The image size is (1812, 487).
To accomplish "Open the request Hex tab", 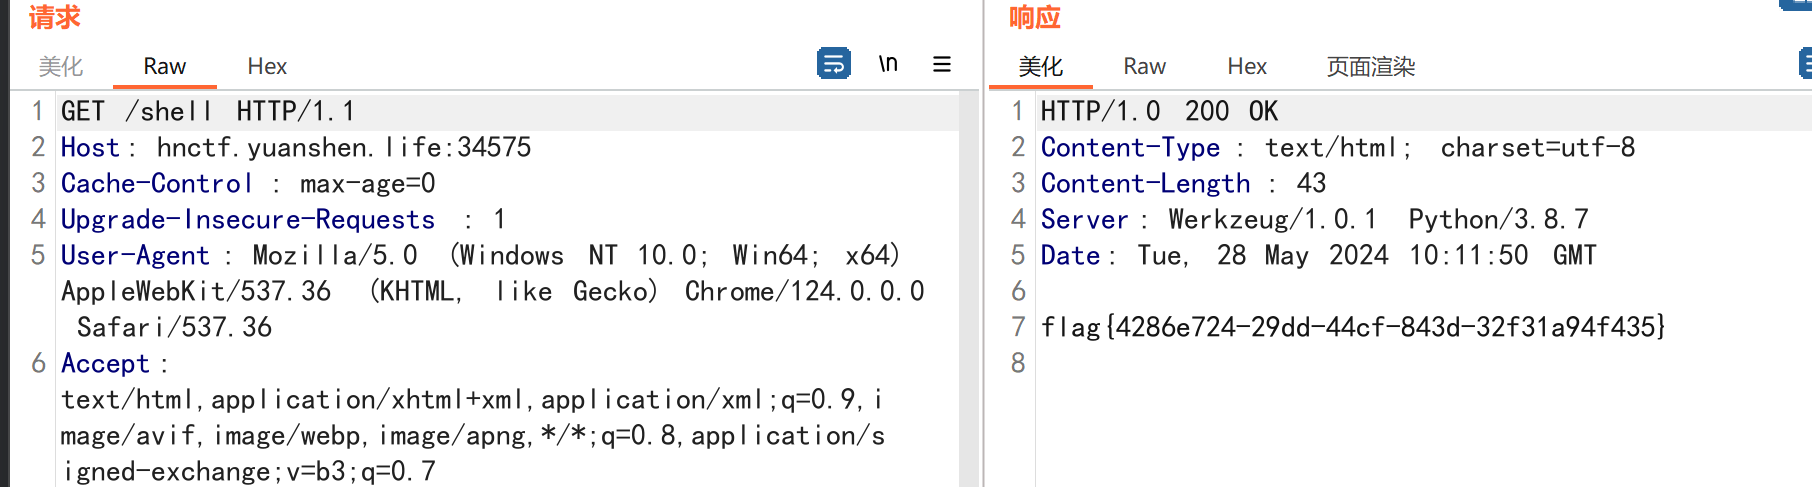I will [x=267, y=67].
